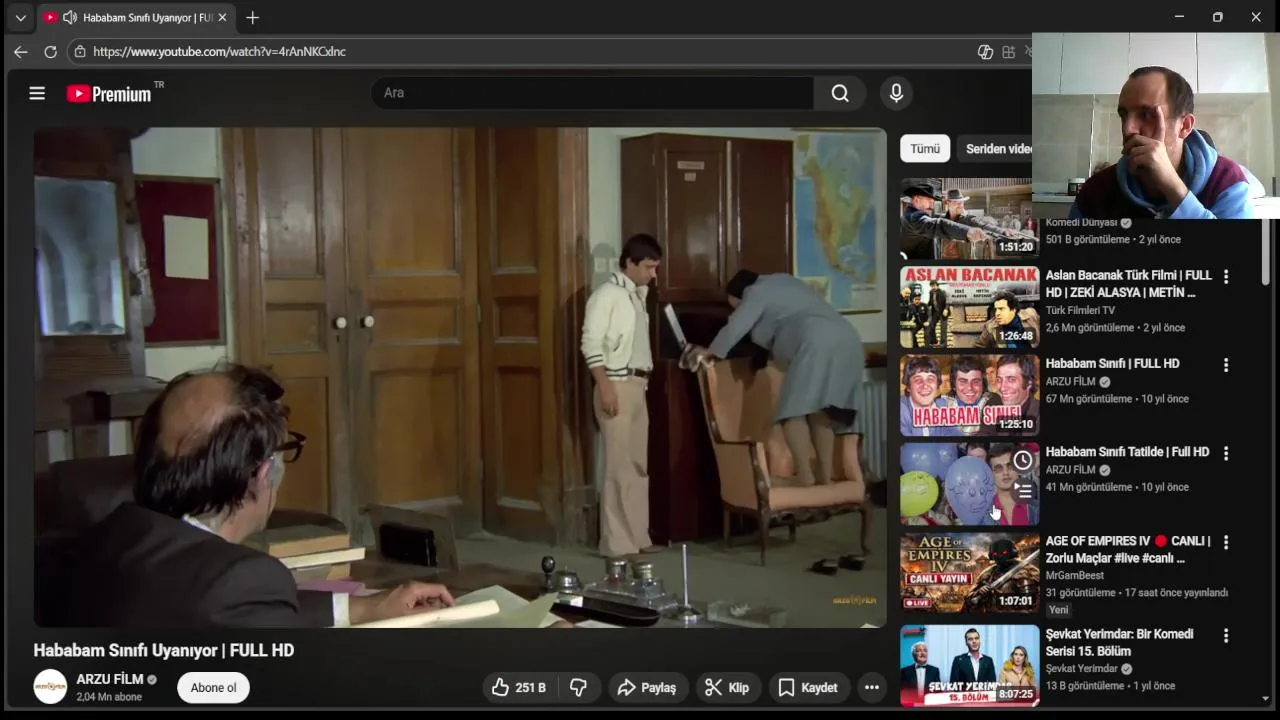Open Türk Filmleri TV channel name

[1080, 310]
